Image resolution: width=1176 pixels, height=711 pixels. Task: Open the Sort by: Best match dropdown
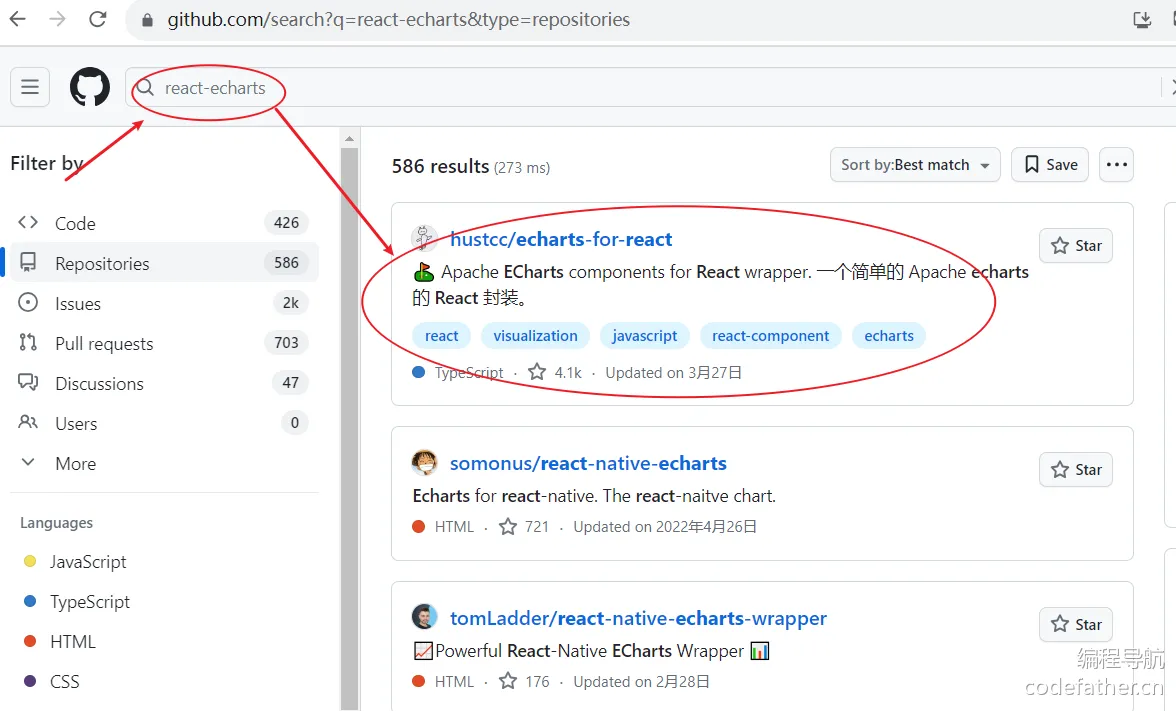[915, 164]
